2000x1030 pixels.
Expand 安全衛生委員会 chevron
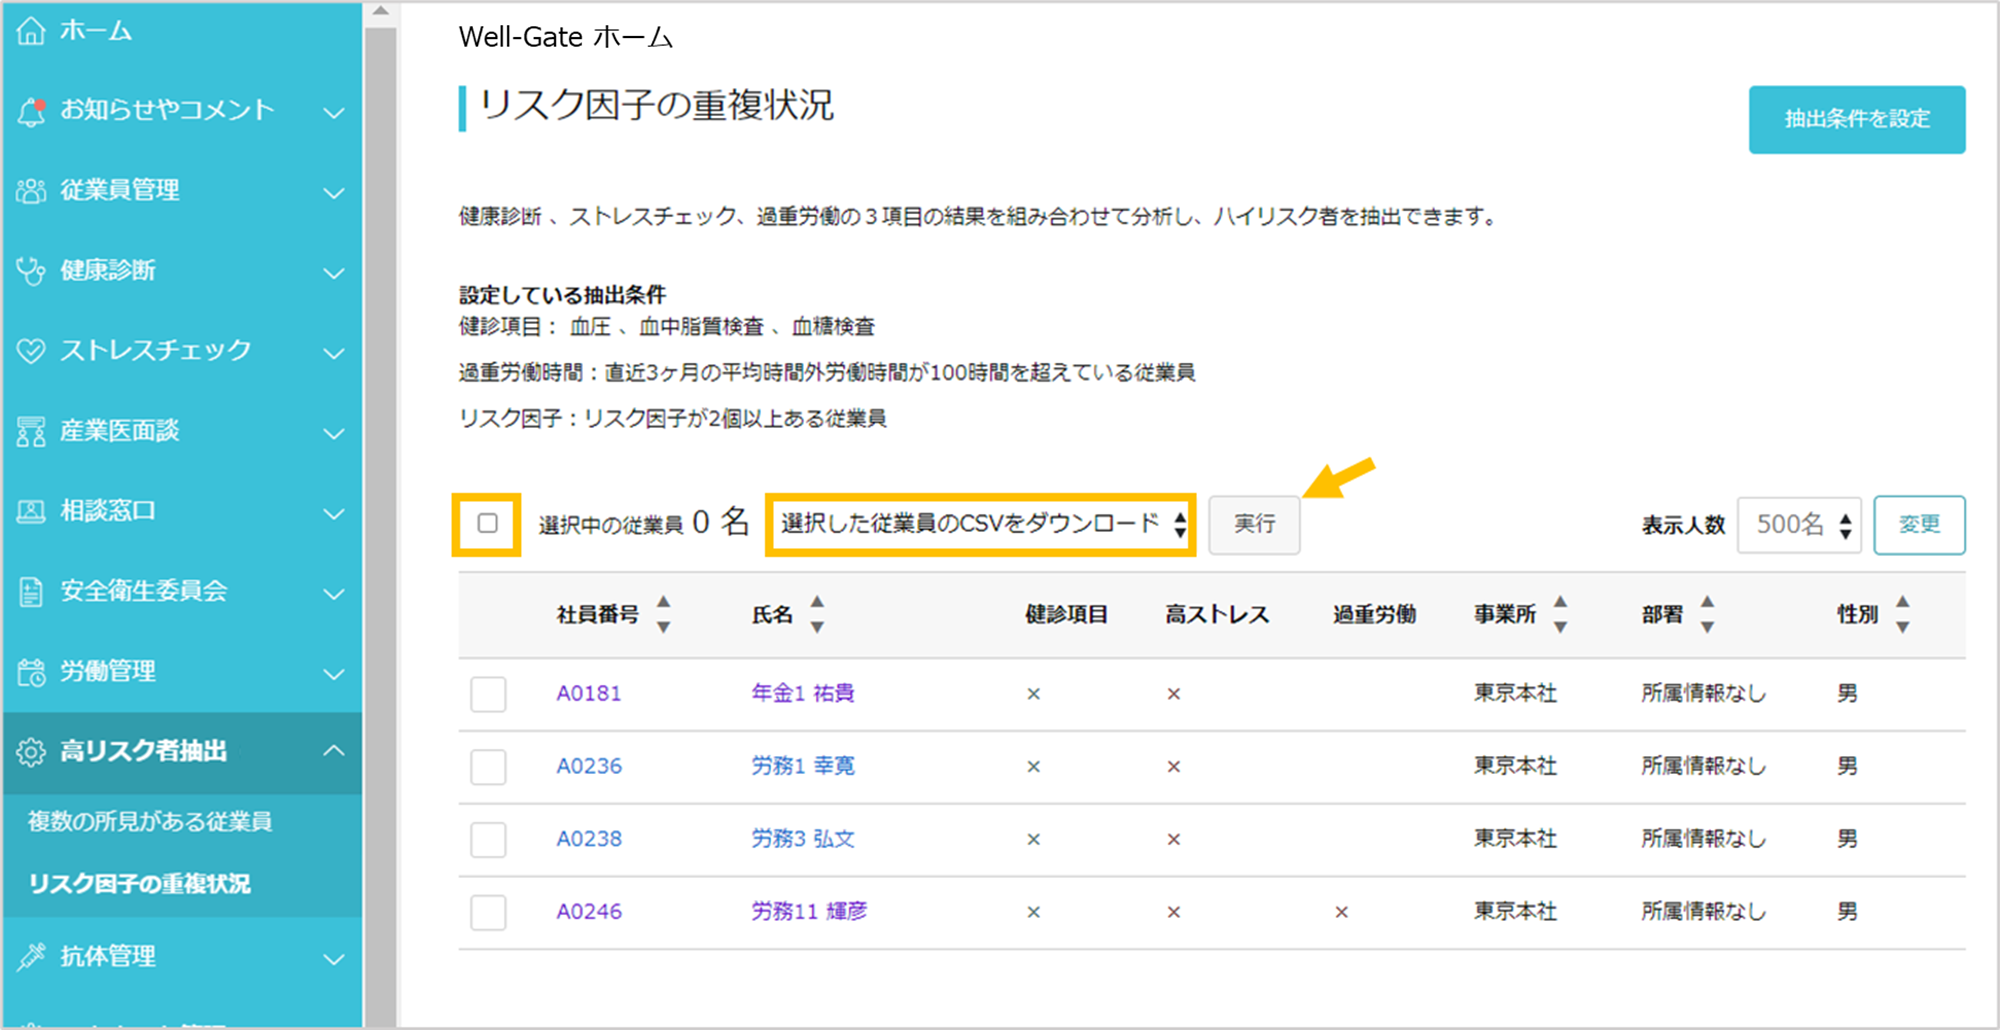335,594
